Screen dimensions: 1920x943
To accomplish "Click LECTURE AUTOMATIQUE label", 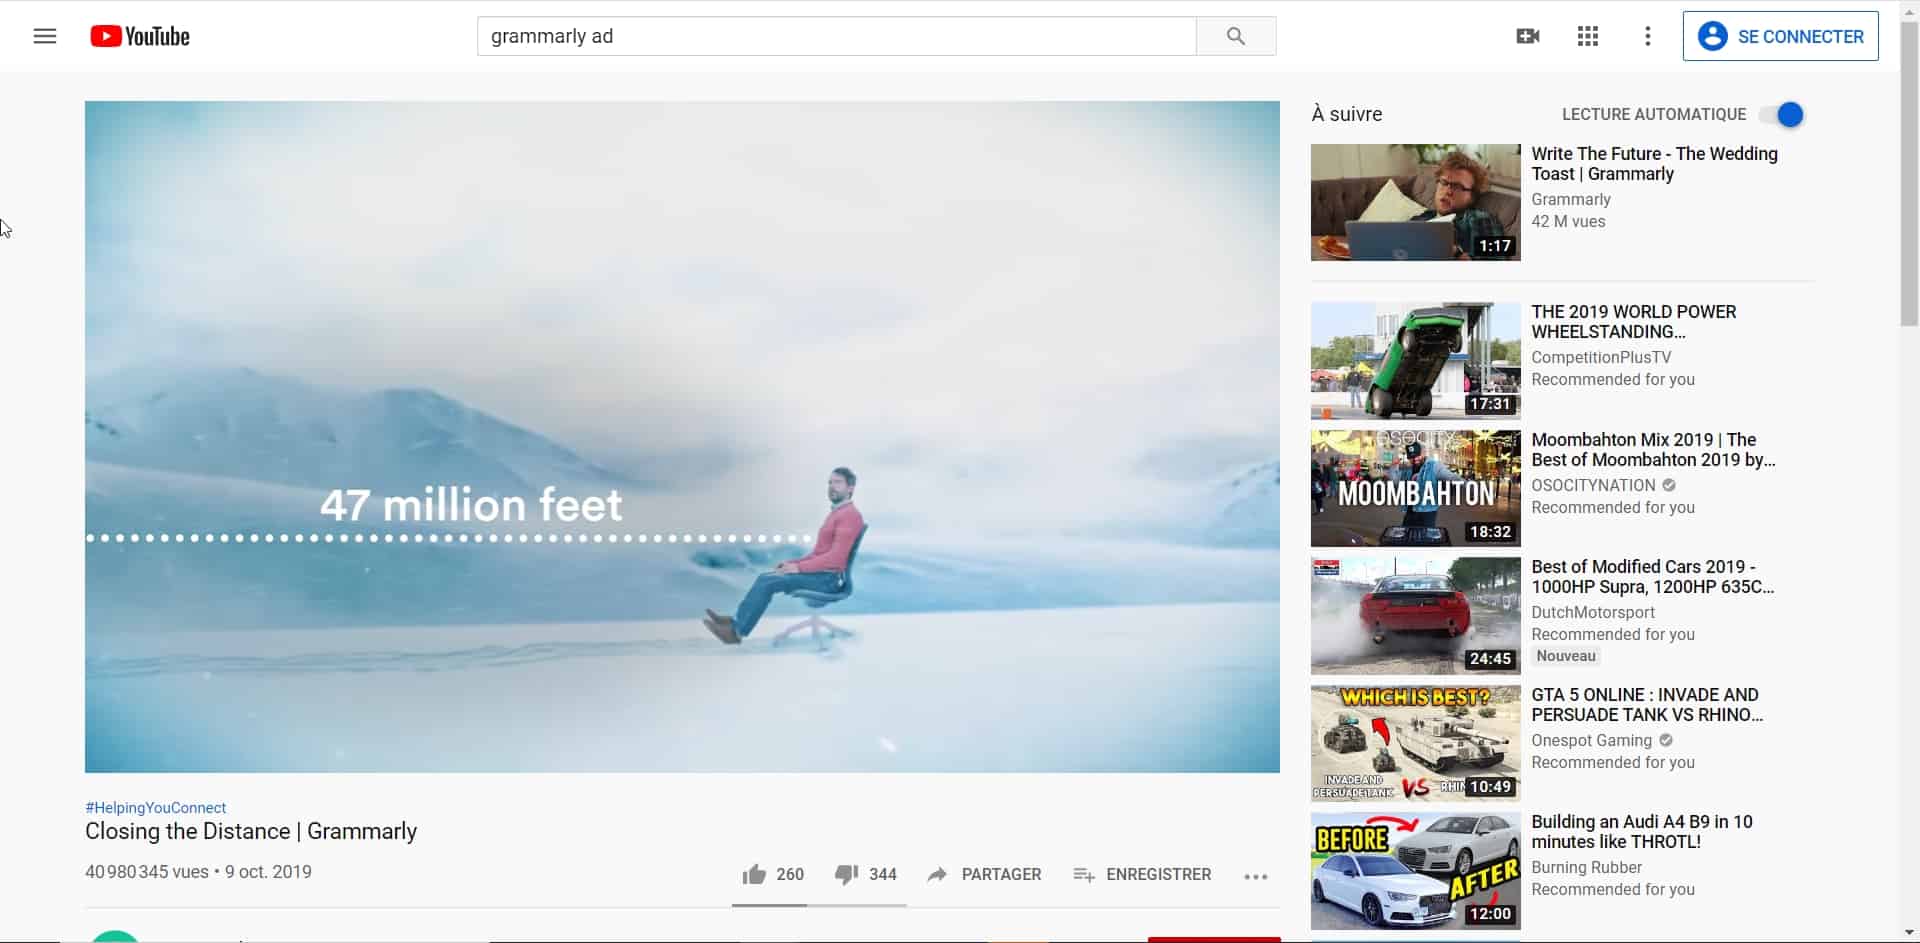I will click(x=1654, y=115).
